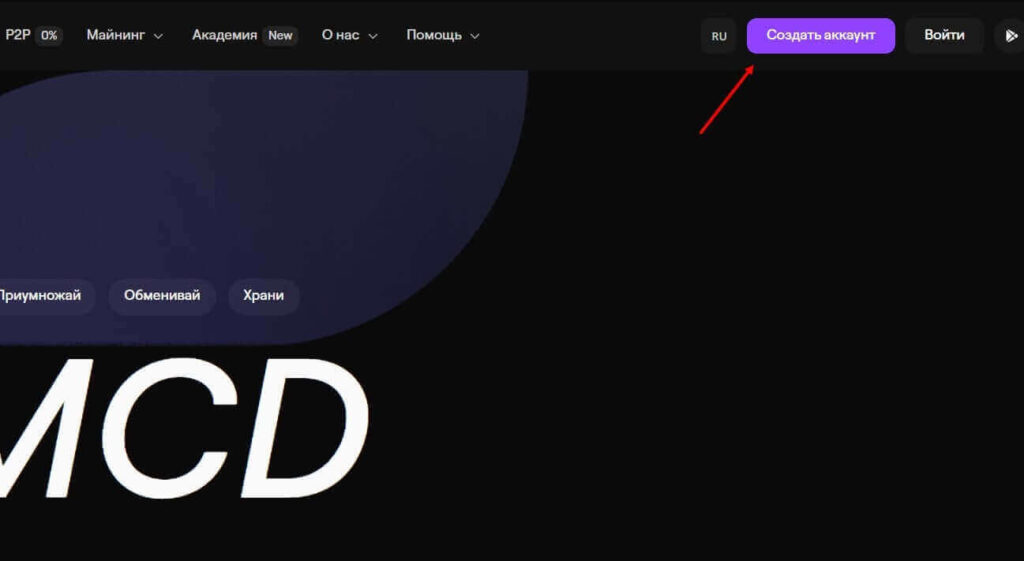Viewport: 1024px width, 561px height.
Task: Click the New badge next to Академия
Action: (280, 35)
